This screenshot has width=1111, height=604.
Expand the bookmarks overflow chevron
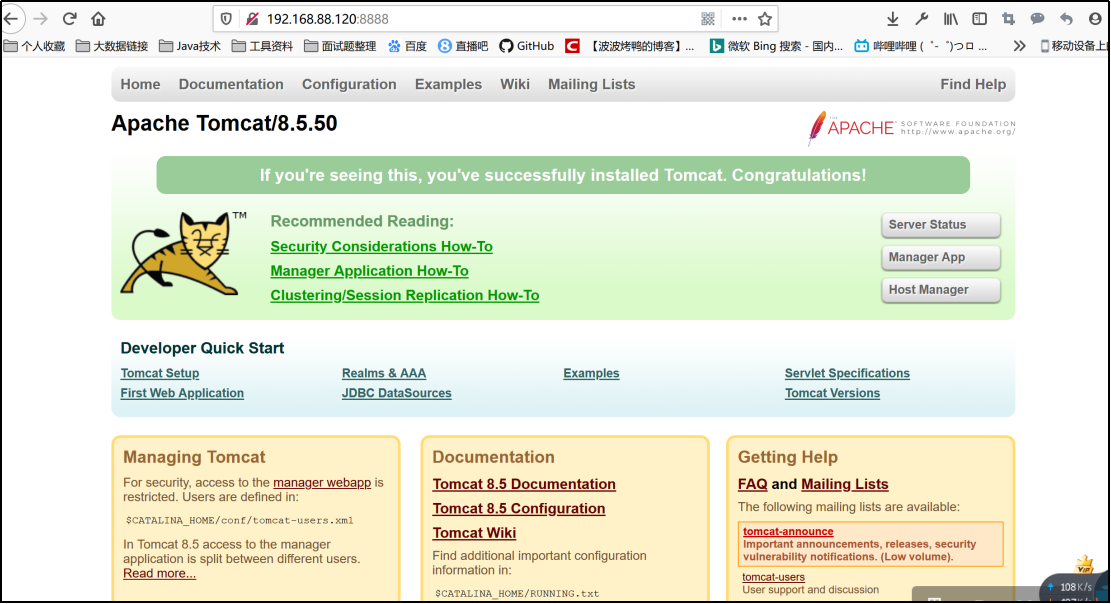(x=1020, y=46)
